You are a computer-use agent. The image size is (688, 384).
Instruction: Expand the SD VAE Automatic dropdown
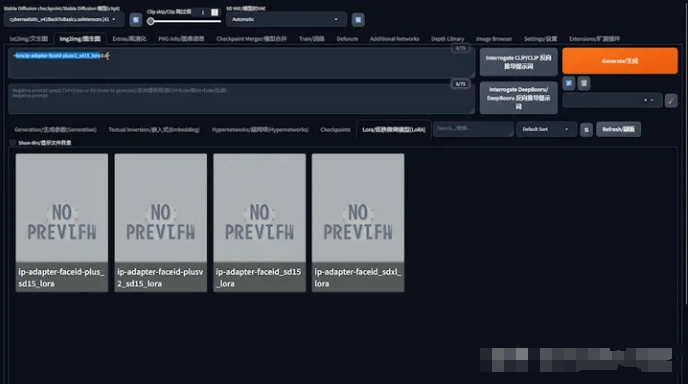[286, 20]
